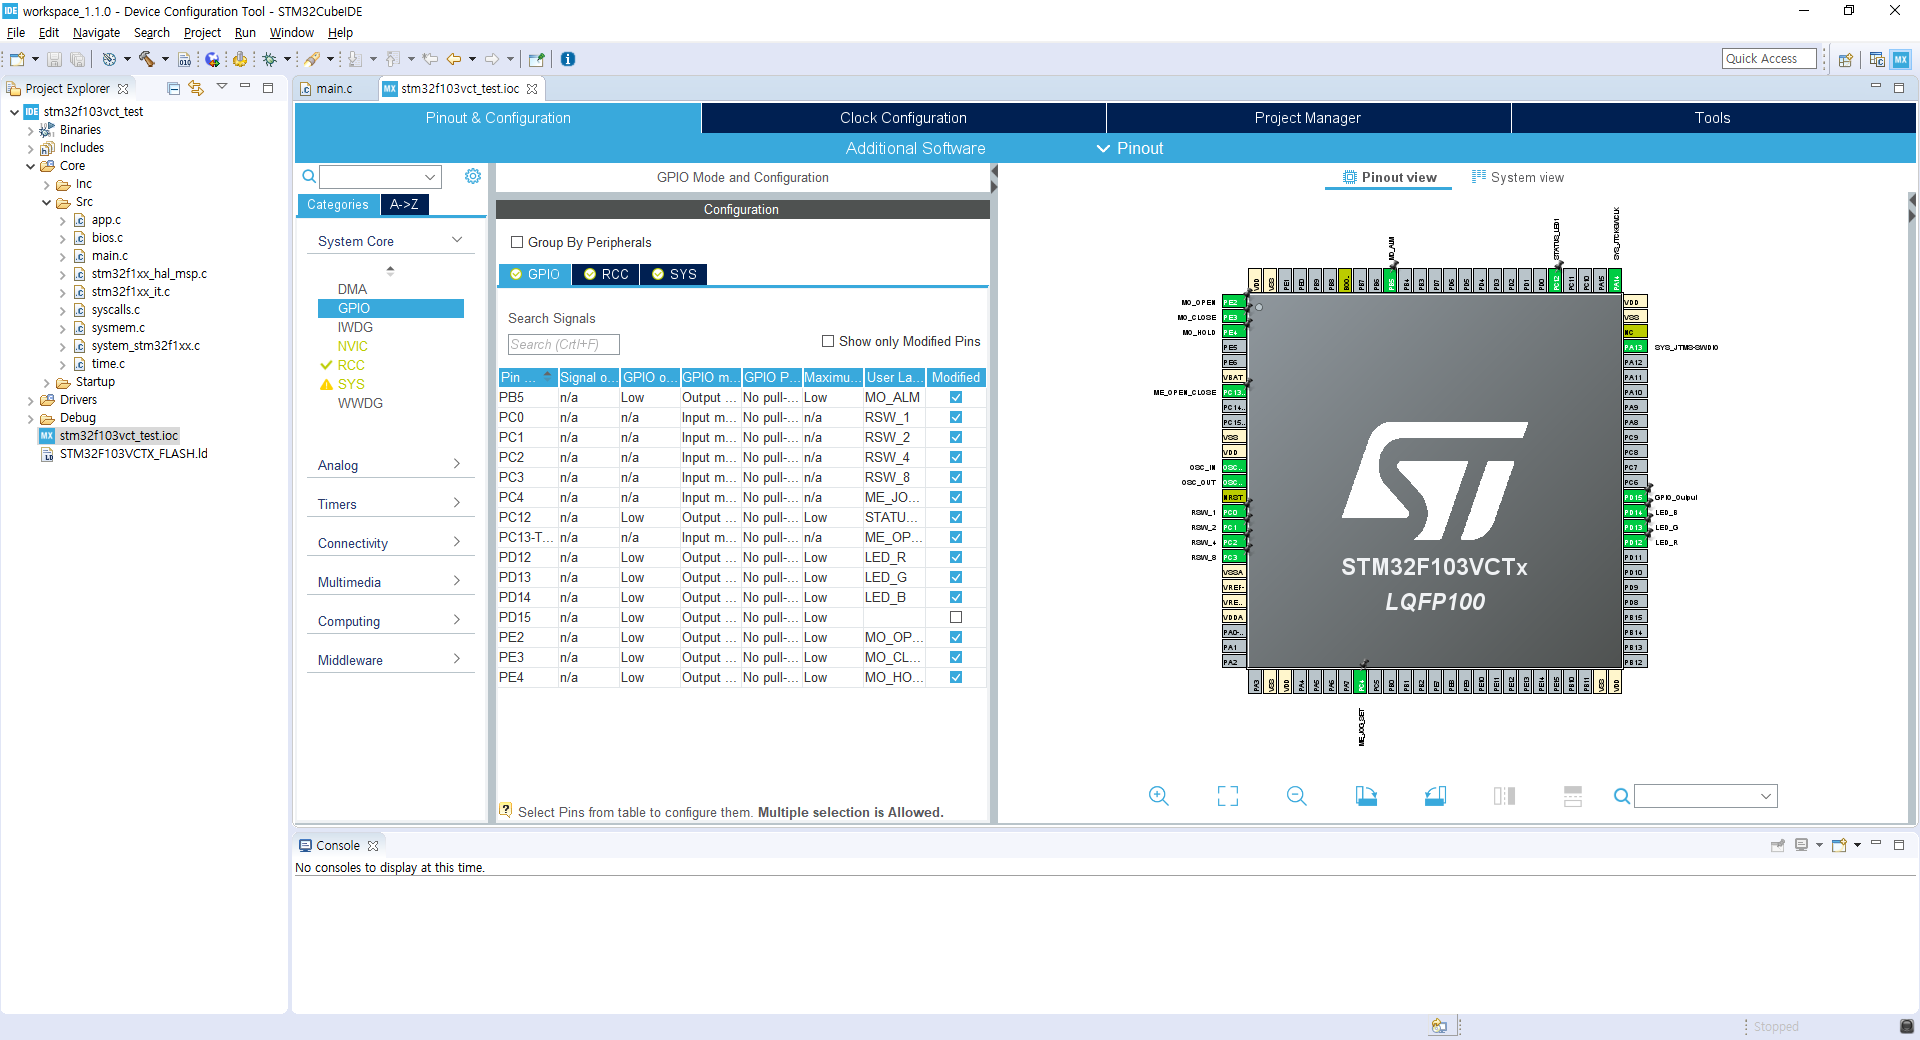Select the RCC tab in GPIO configuration
This screenshot has width=1920, height=1040.
pos(606,274)
